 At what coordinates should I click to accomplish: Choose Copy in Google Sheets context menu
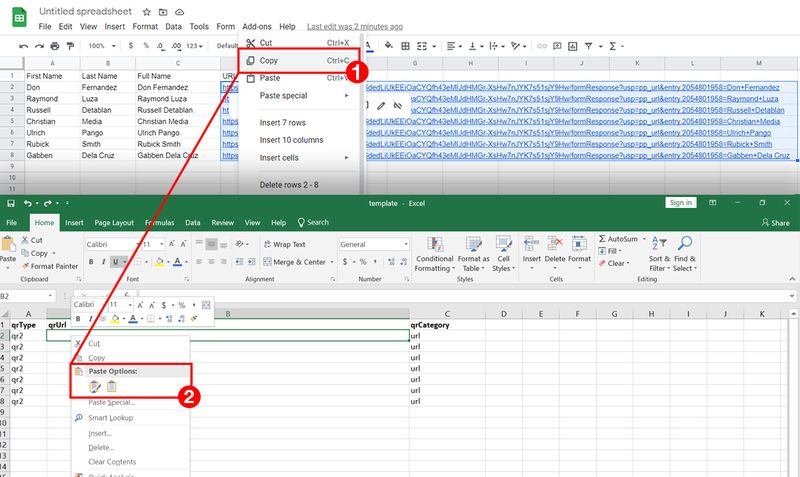pyautogui.click(x=269, y=60)
